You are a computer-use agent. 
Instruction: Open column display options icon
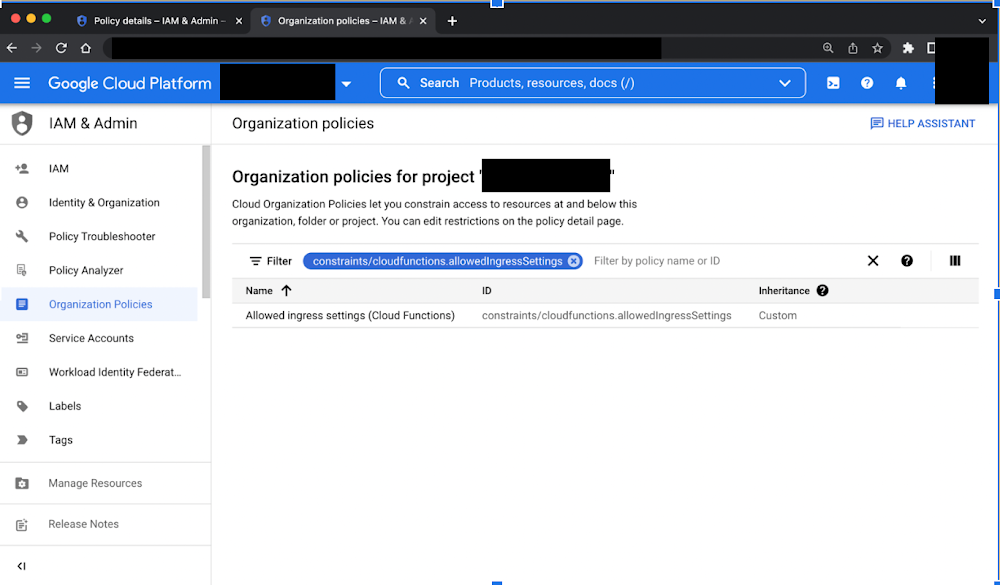955,261
